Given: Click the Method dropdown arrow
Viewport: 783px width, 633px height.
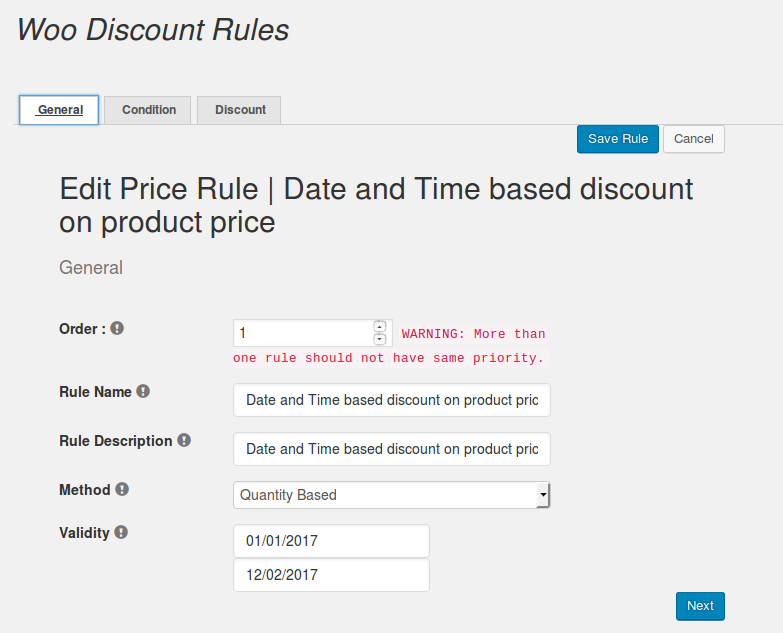Looking at the screenshot, I should point(543,495).
